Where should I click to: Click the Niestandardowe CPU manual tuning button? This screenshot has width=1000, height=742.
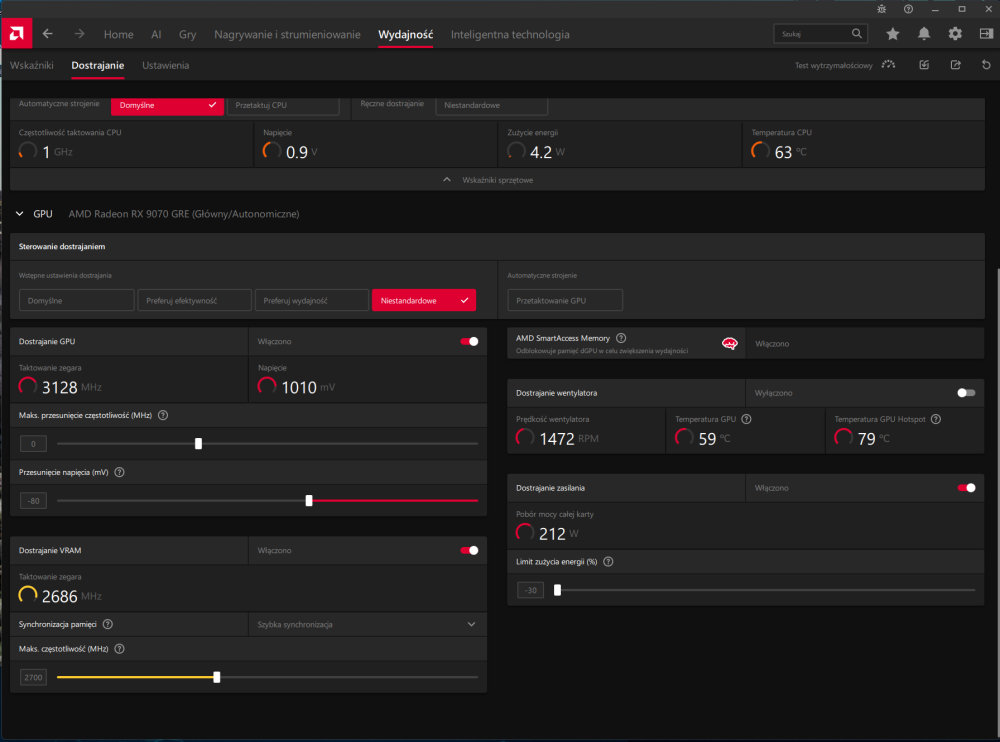coord(492,105)
